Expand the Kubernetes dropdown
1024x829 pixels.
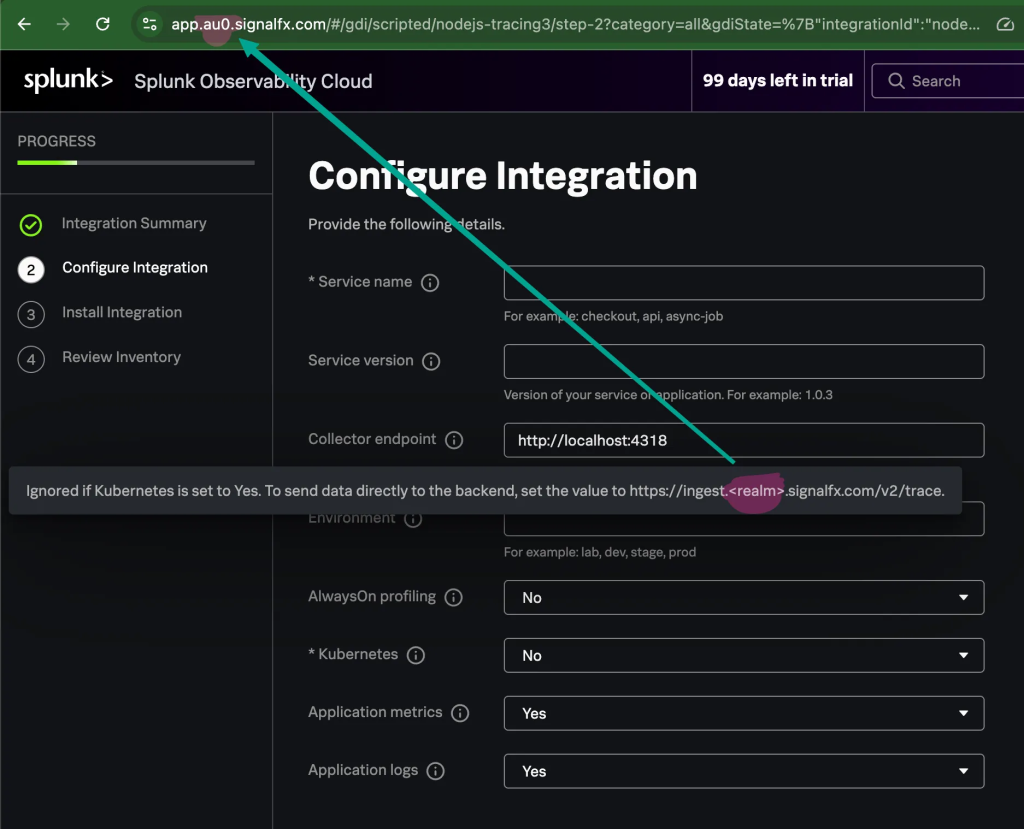coord(743,655)
